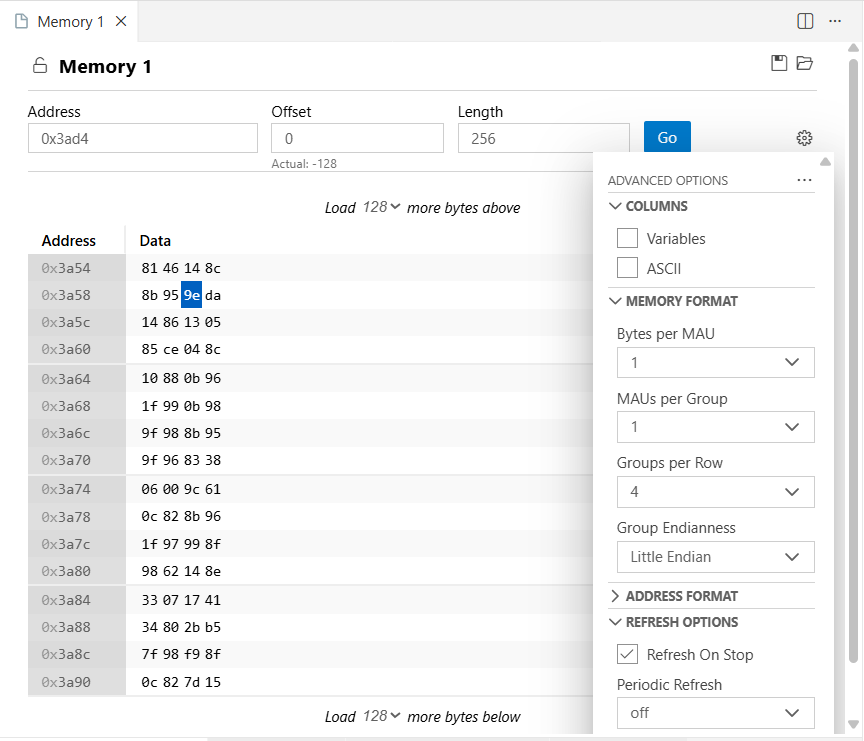Click the save memory floppy disk icon
Screen dimensions: 864x741
779,63
